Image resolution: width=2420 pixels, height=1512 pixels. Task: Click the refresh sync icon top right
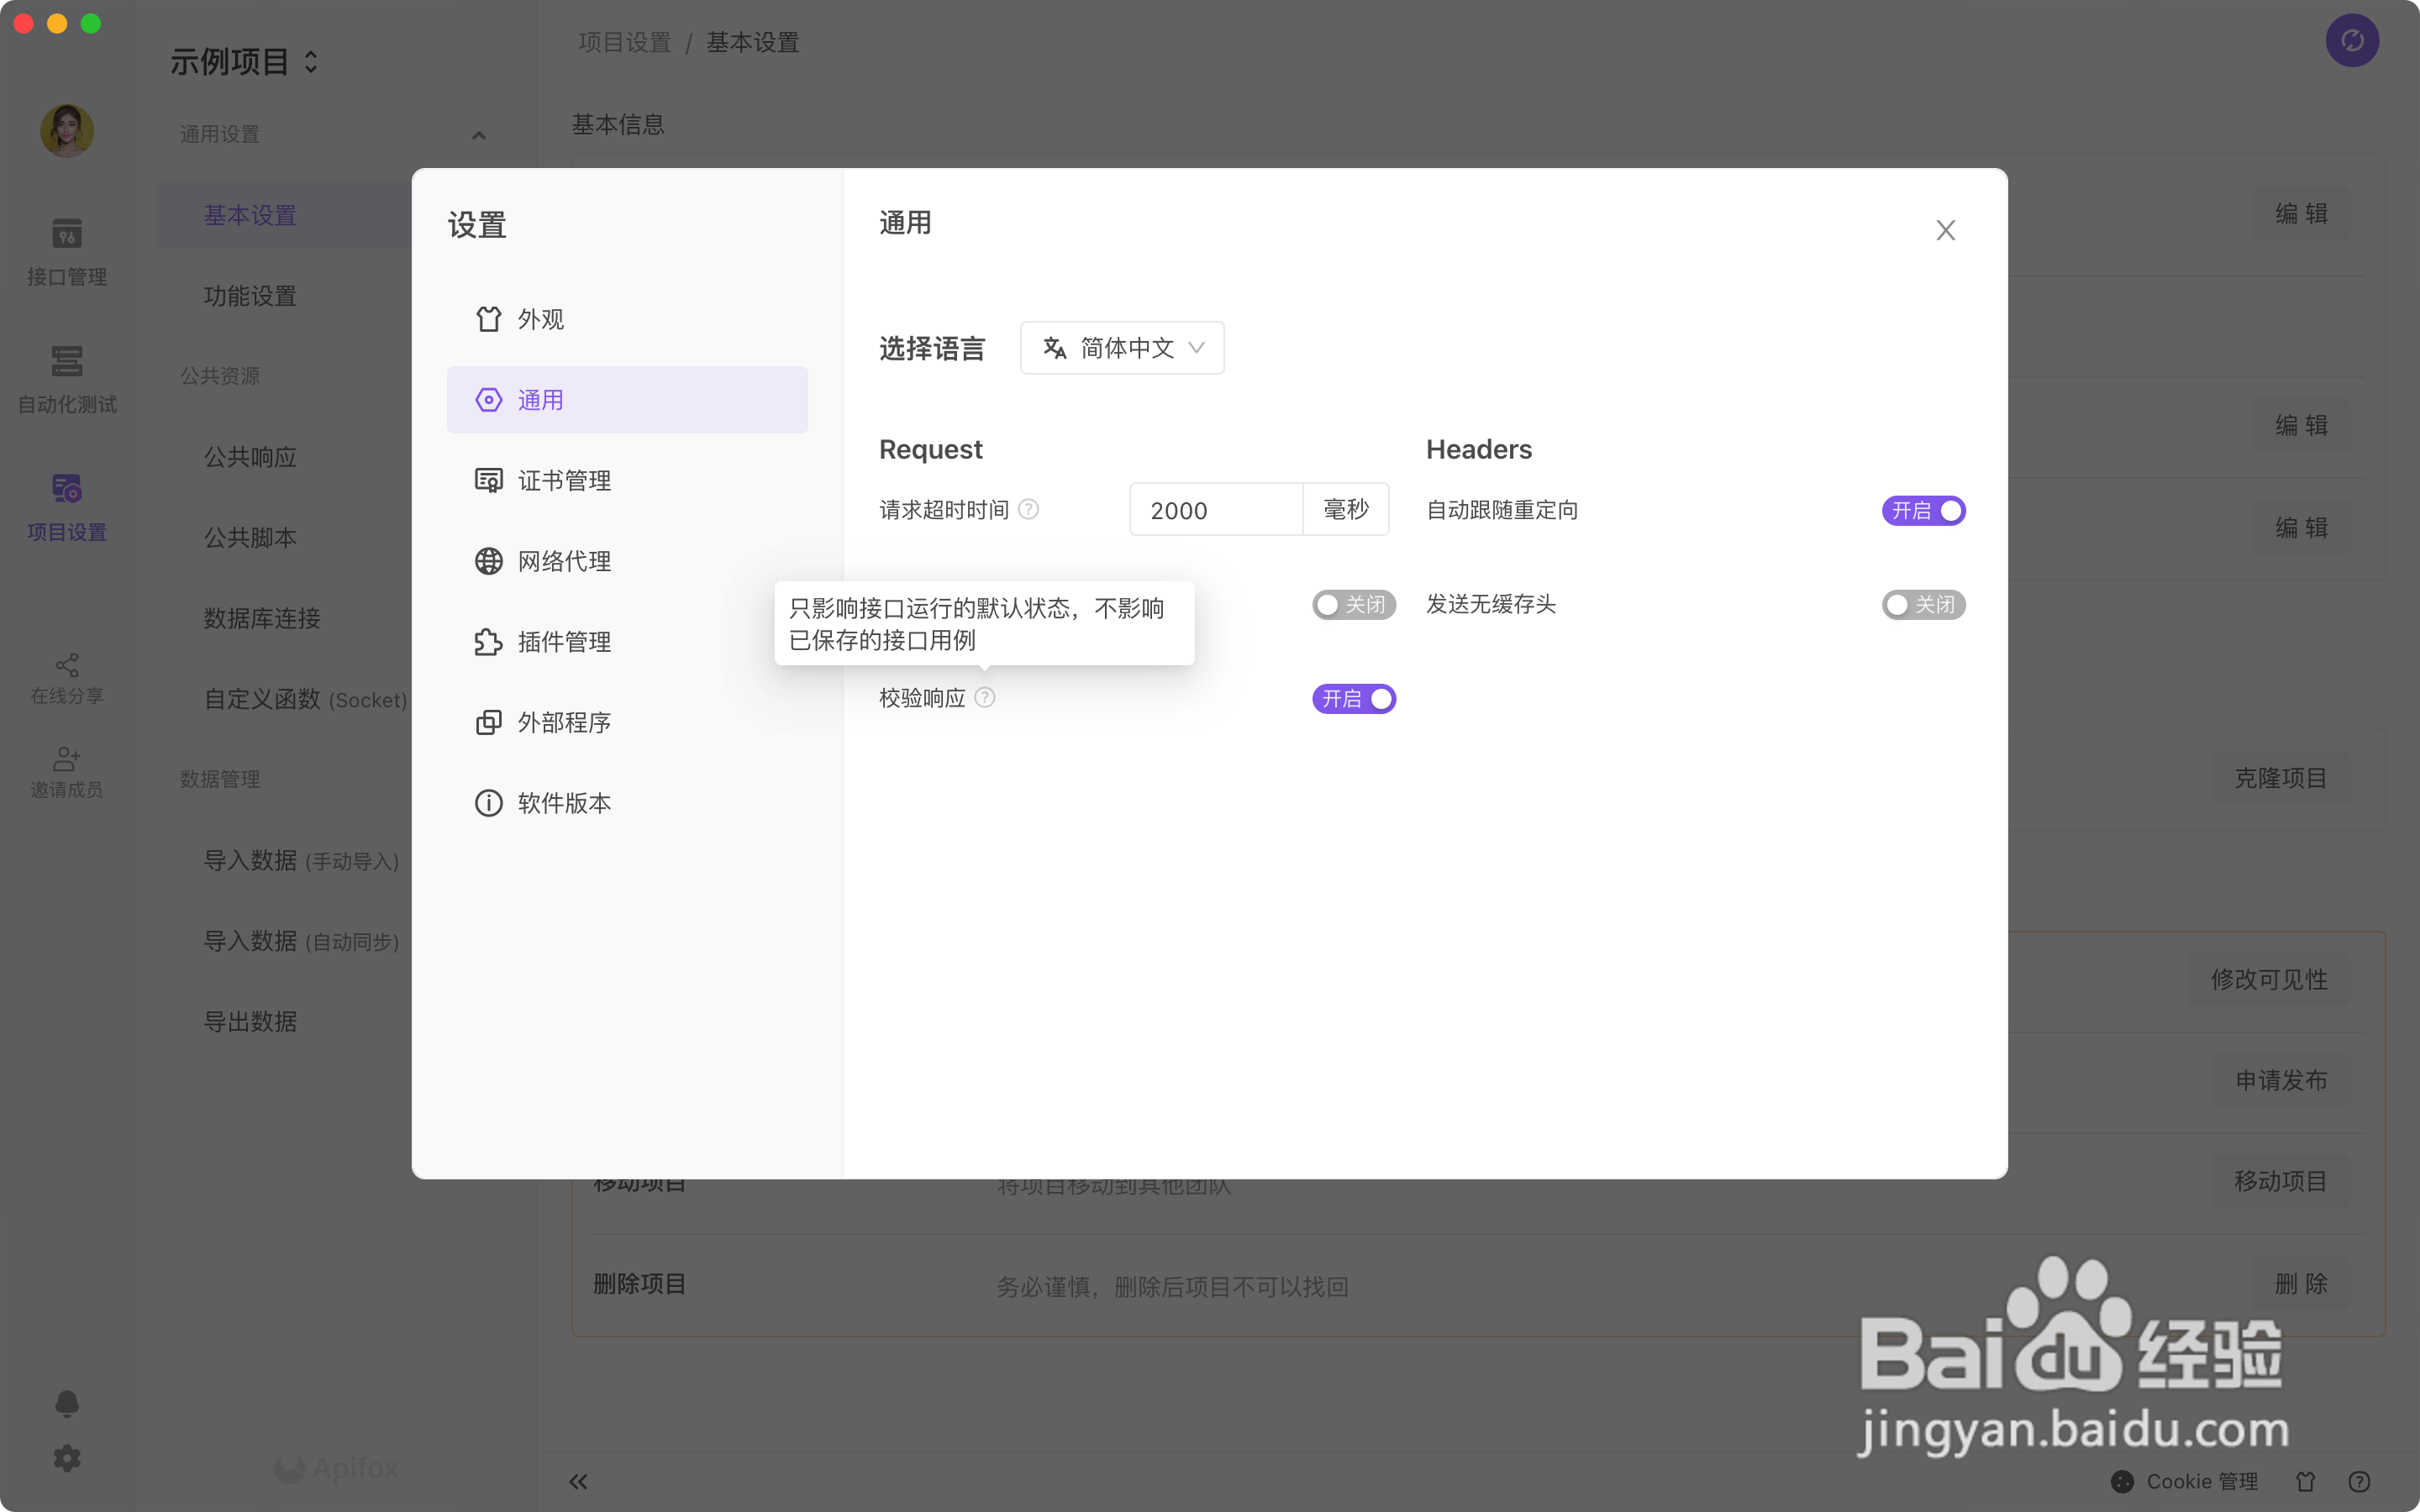coord(2352,40)
